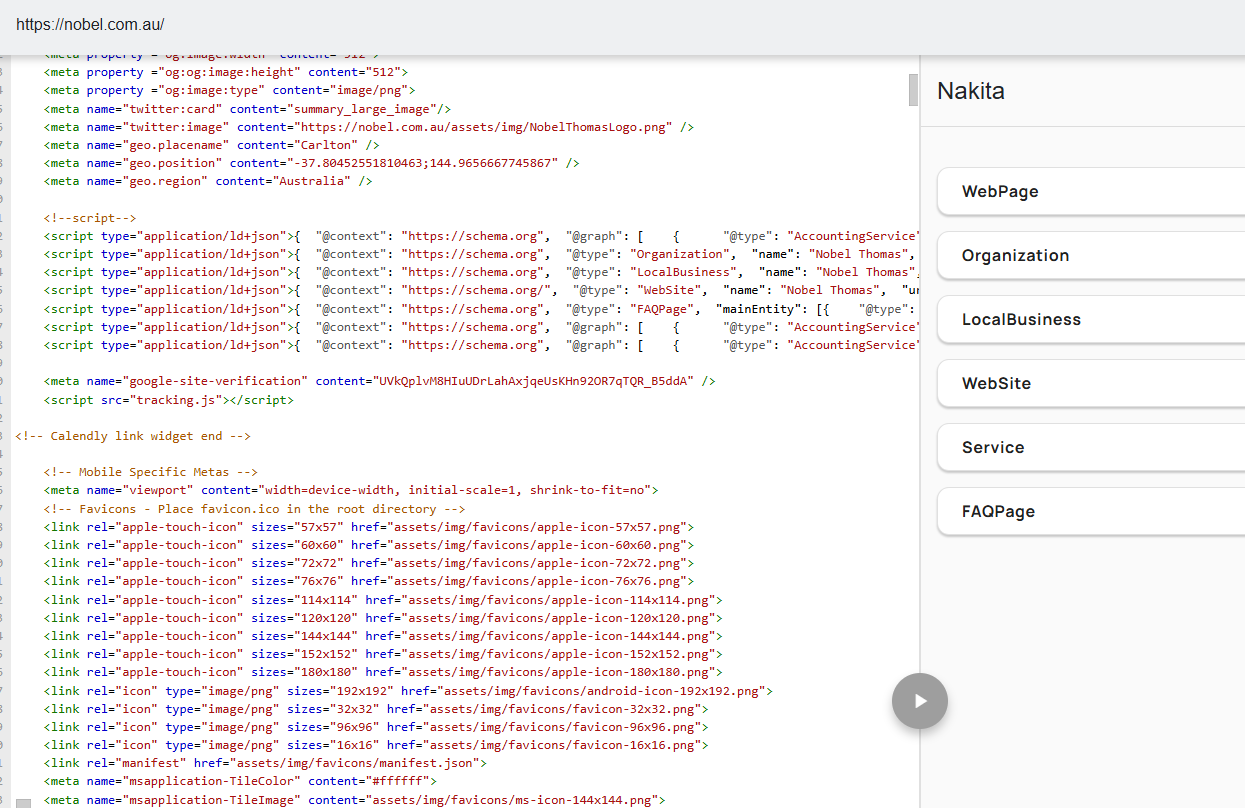Select the favicon-32x32 icon link line

376,709
